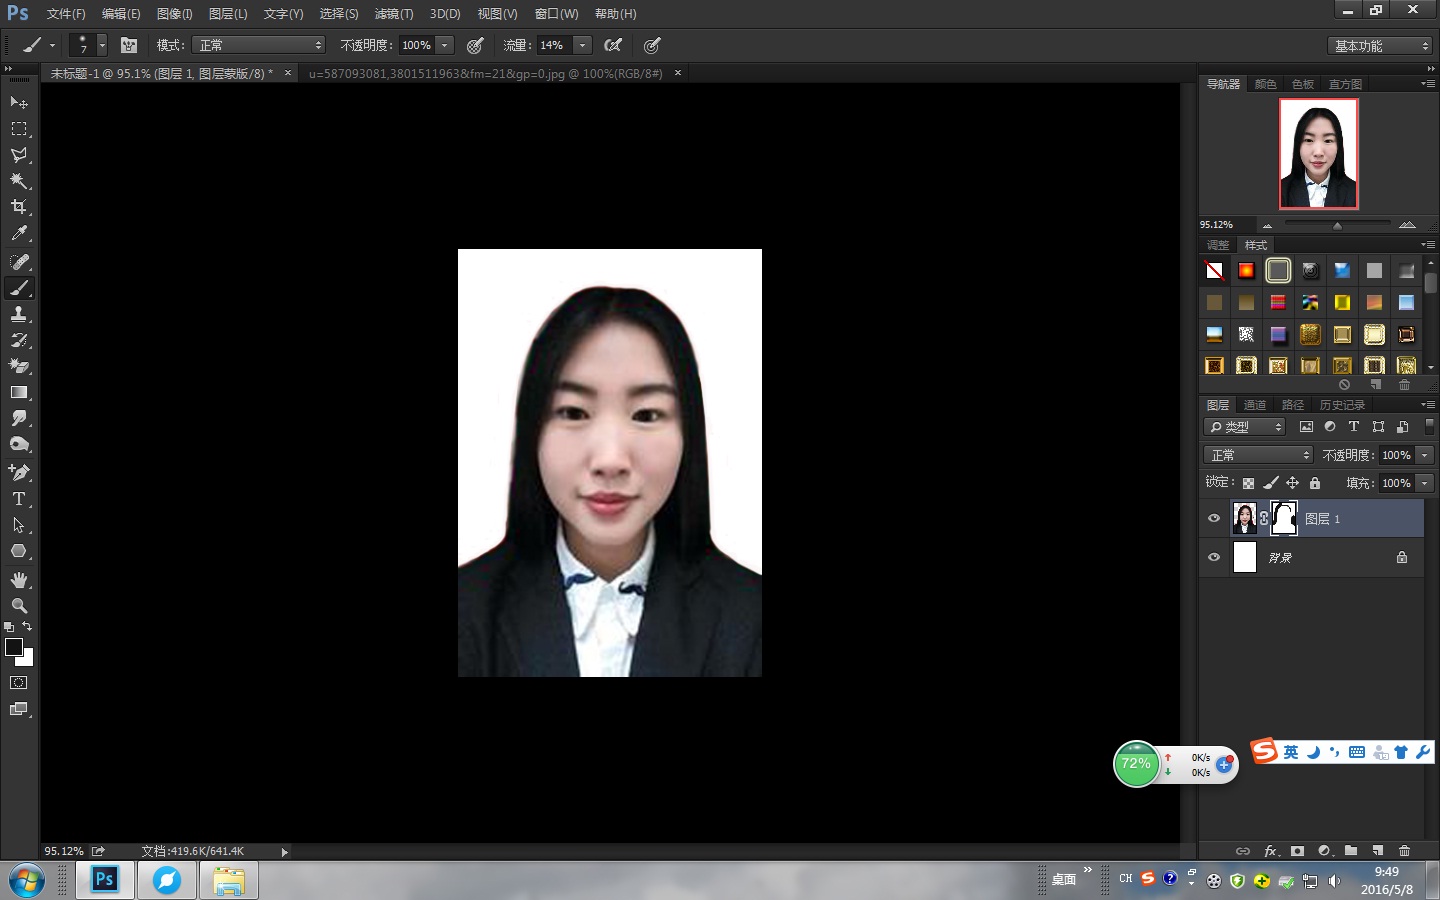Screen dimensions: 1440x900
Task: Select the Path Selection tool
Action: tap(19, 524)
